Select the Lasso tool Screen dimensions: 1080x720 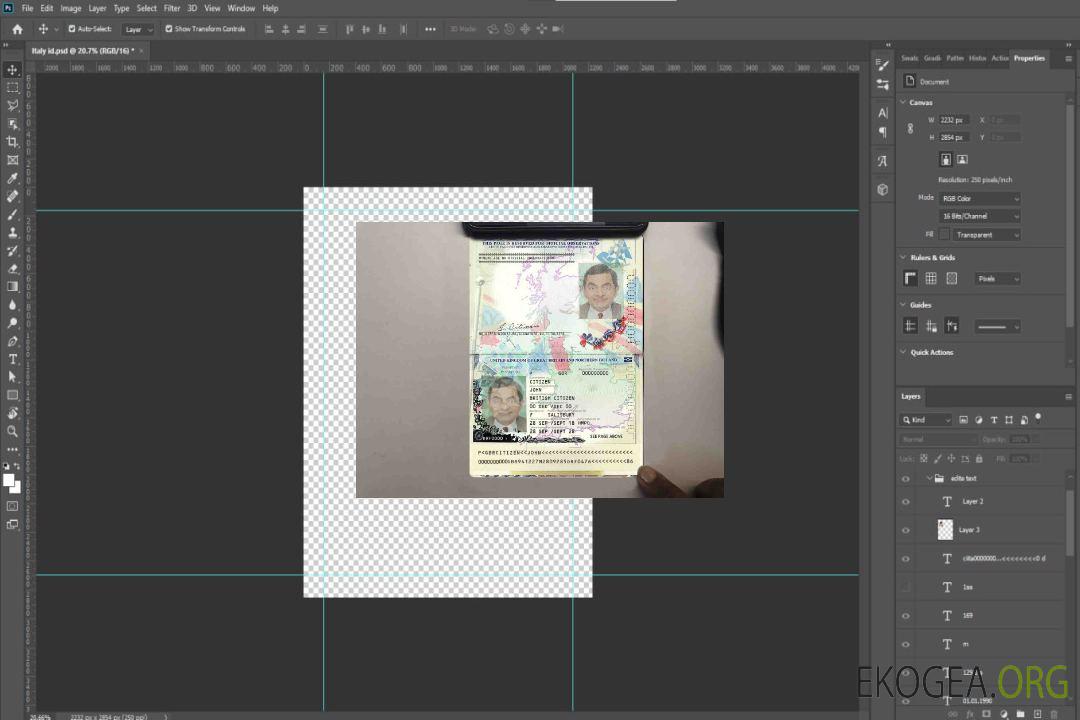[13, 105]
